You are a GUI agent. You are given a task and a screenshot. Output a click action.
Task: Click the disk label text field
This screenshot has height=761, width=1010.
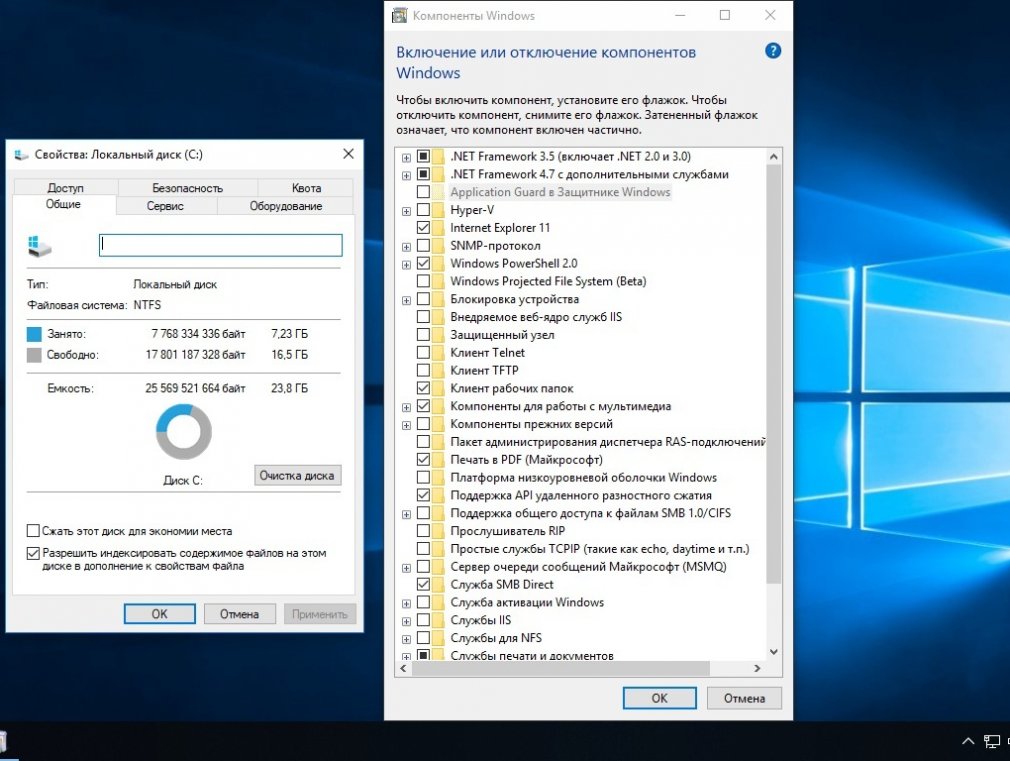pyautogui.click(x=220, y=245)
